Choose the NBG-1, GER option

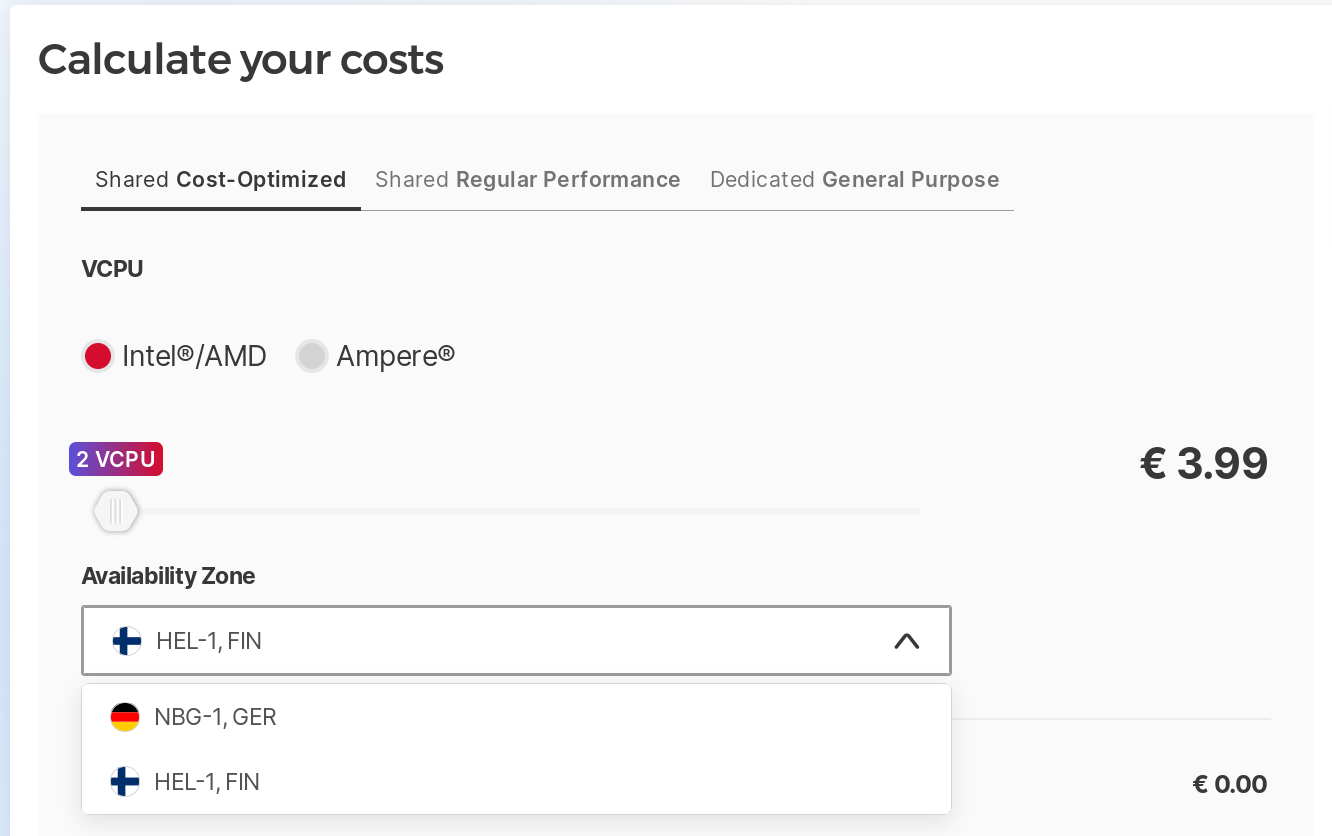click(x=215, y=717)
